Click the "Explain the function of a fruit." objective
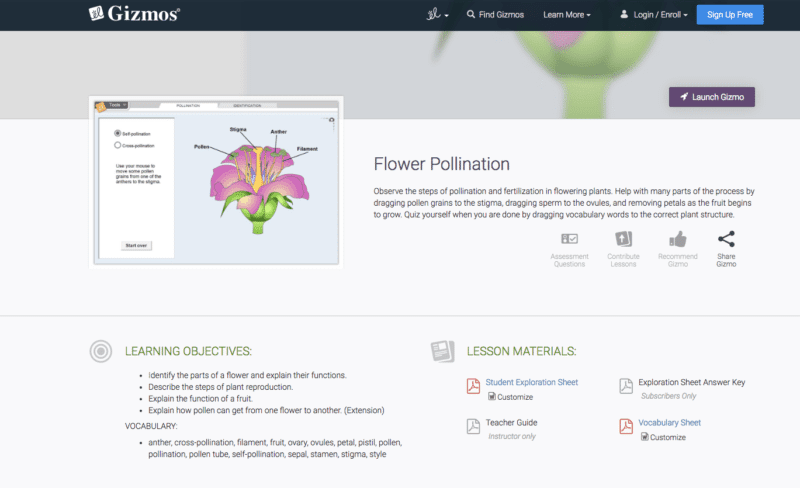 click(200, 399)
